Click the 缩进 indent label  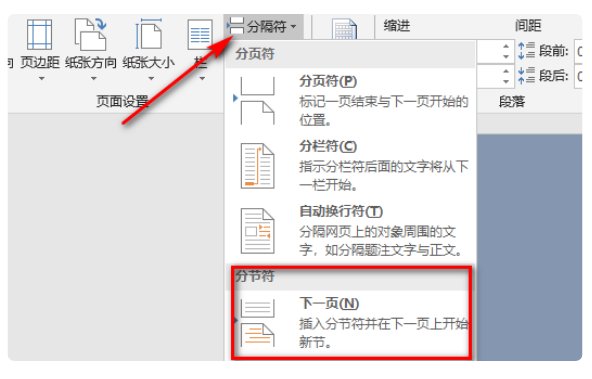(397, 26)
